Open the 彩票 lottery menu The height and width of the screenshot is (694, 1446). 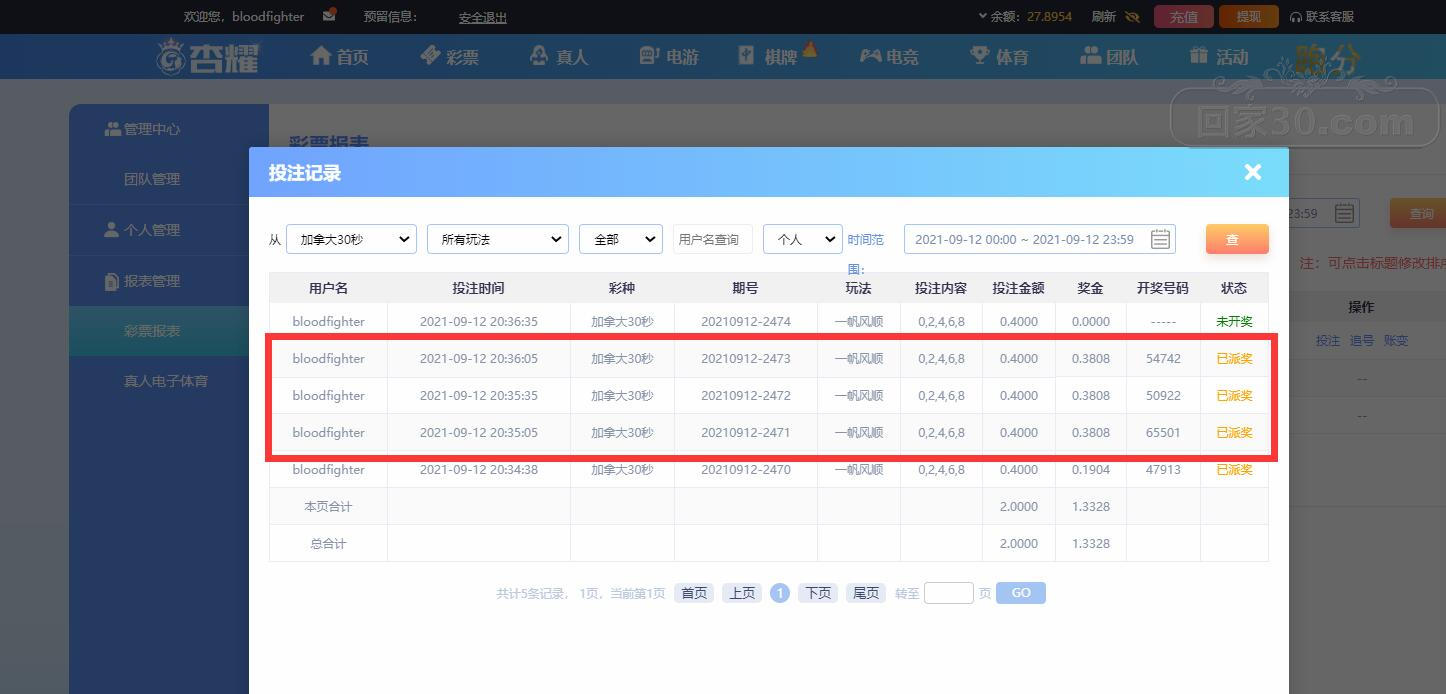[450, 56]
